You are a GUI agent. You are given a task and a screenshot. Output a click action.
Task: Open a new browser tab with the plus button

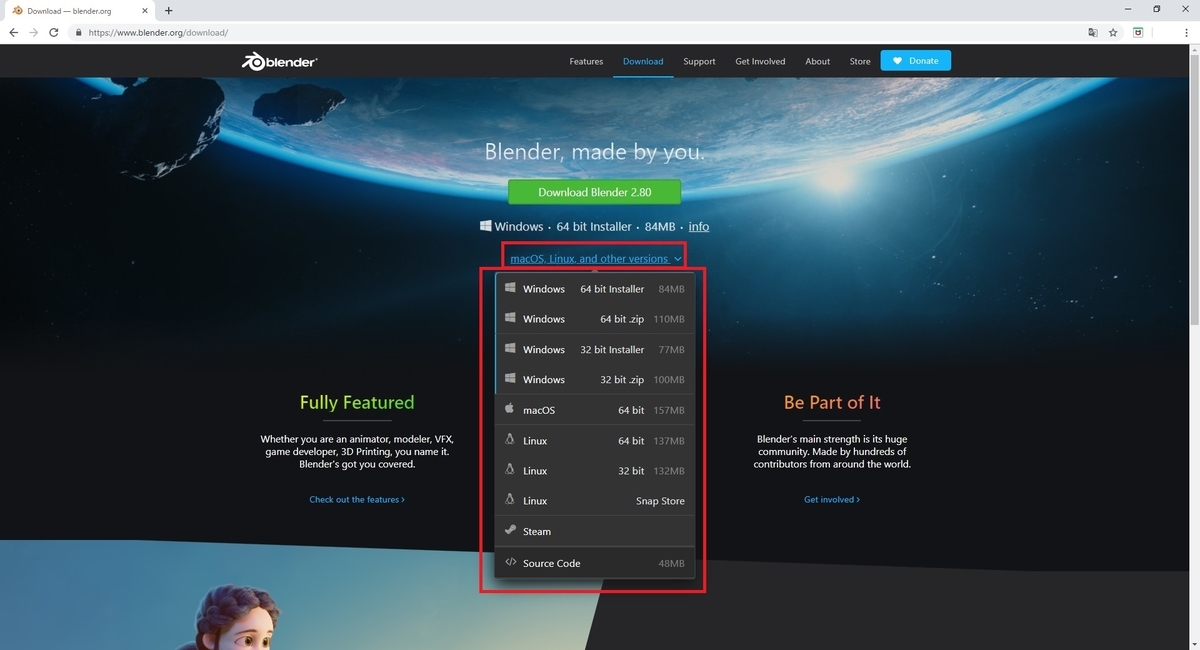168,10
